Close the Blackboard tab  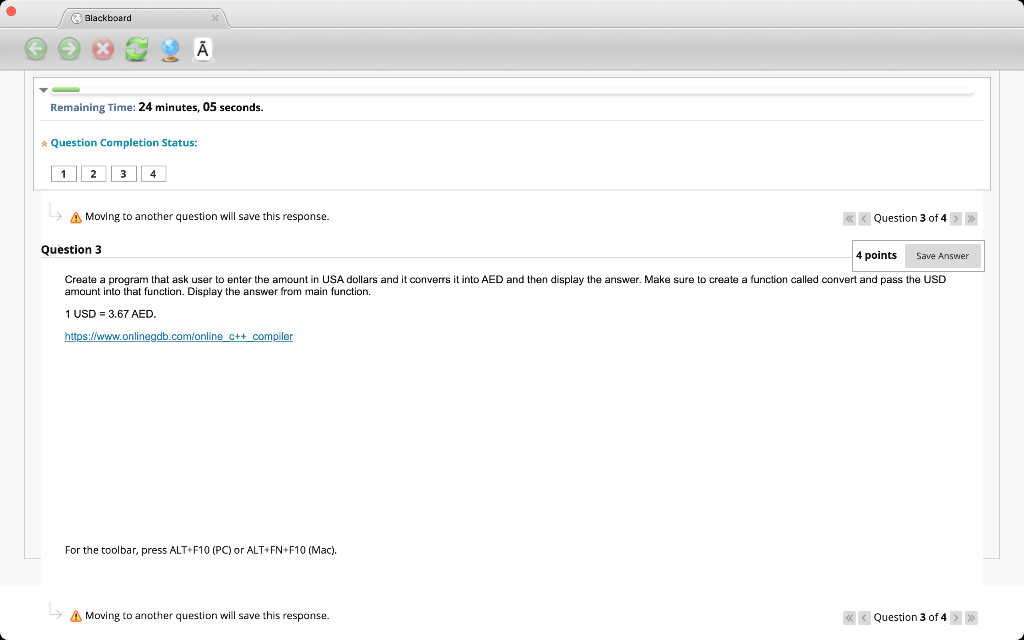pos(215,18)
